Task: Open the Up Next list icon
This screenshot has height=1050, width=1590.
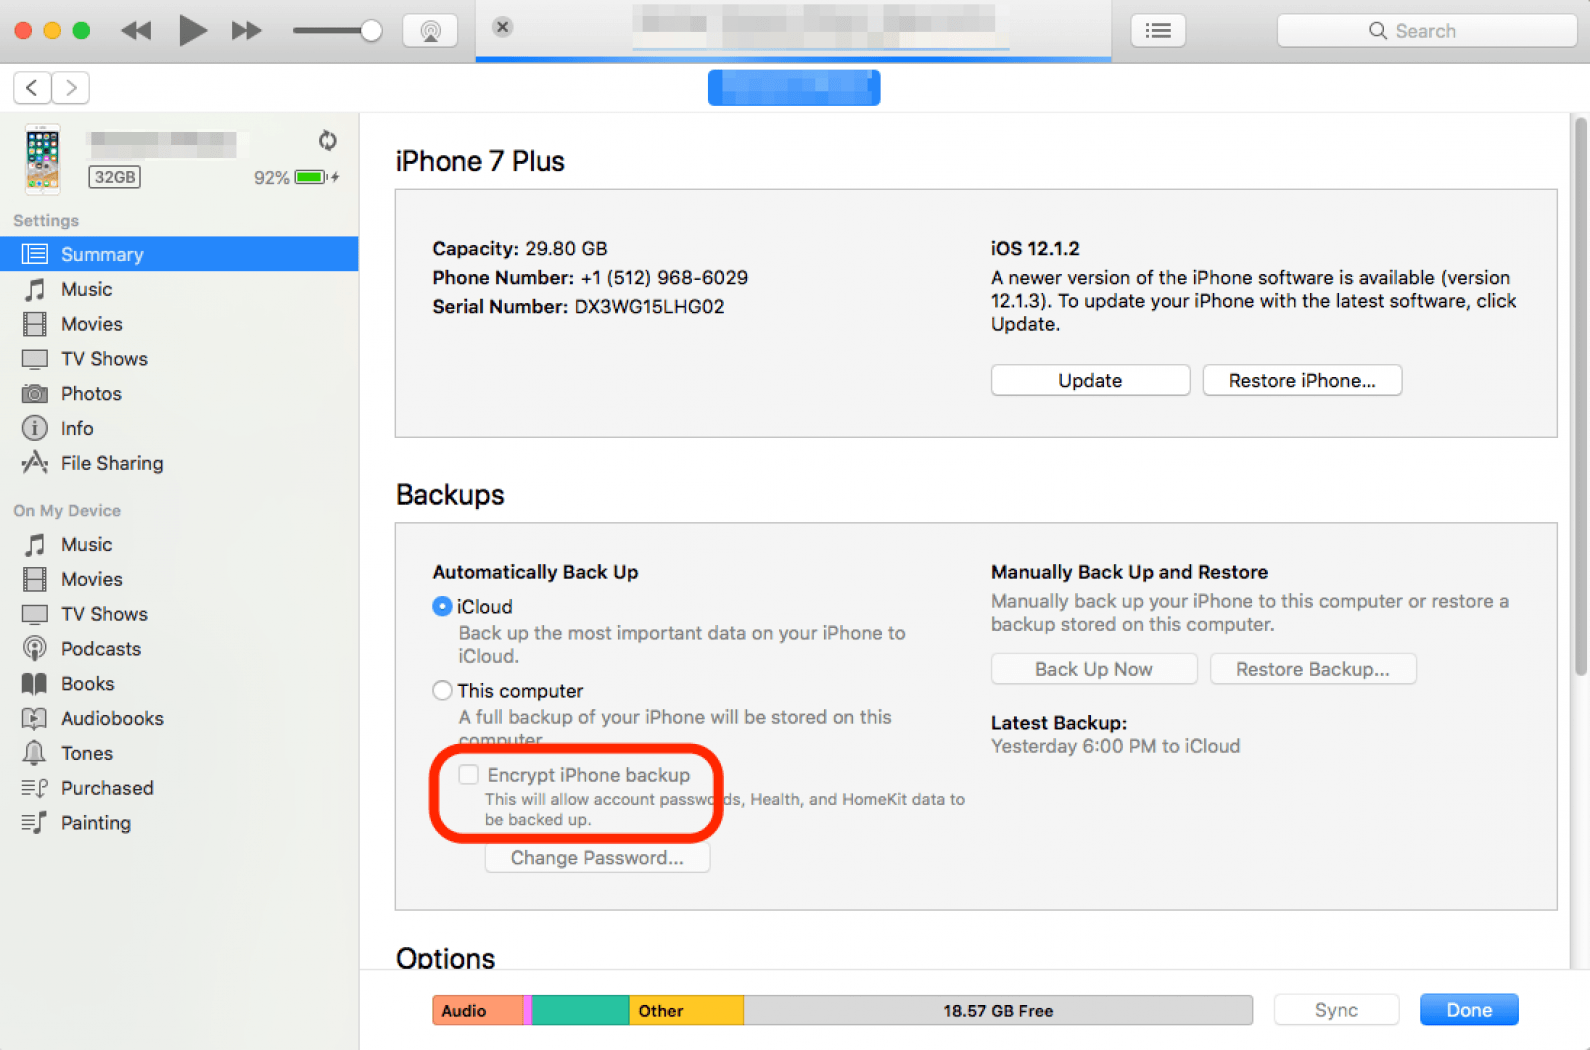Action: tap(1158, 31)
